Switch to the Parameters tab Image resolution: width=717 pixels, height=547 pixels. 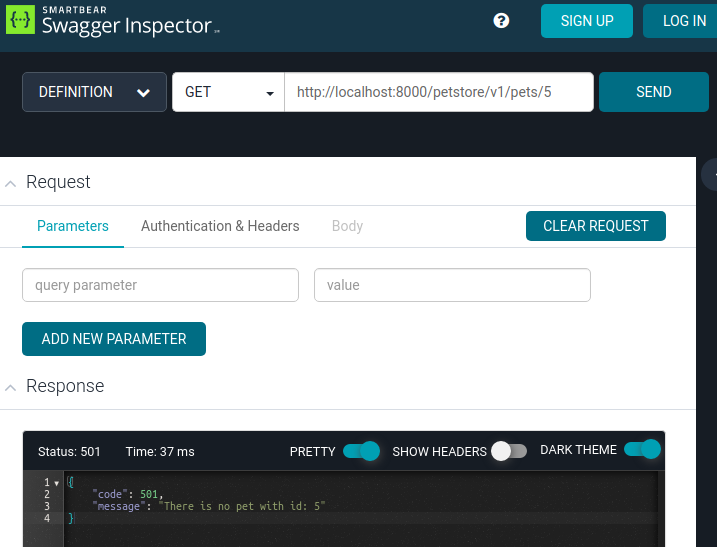click(x=73, y=226)
